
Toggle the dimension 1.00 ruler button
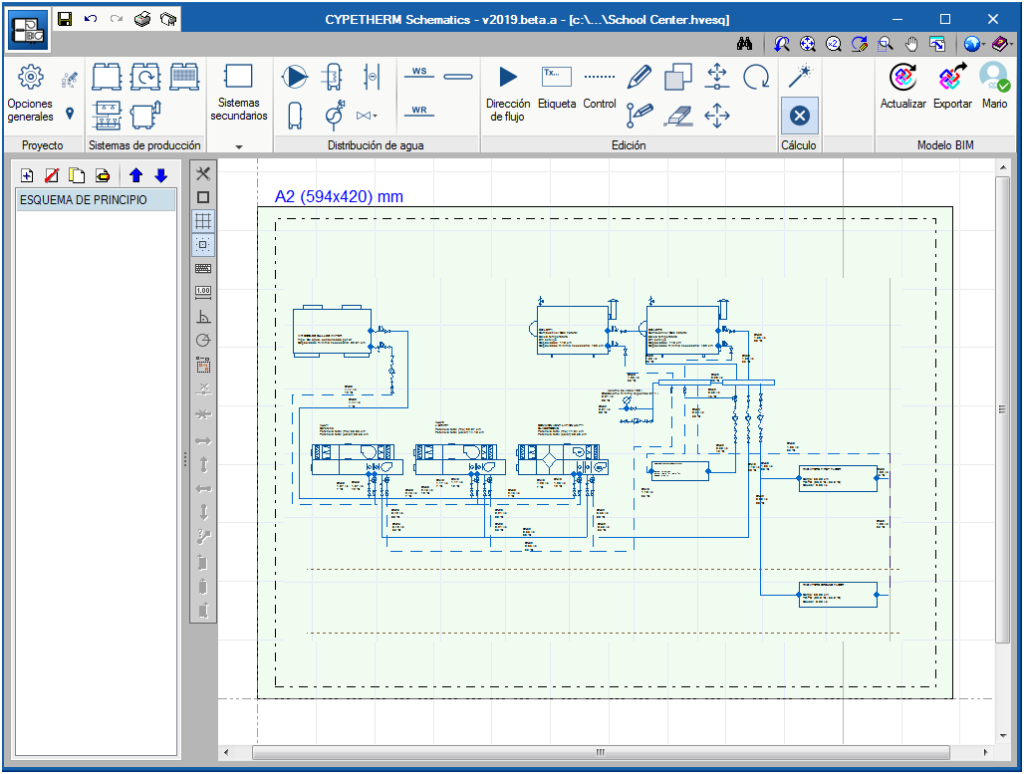coord(203,292)
